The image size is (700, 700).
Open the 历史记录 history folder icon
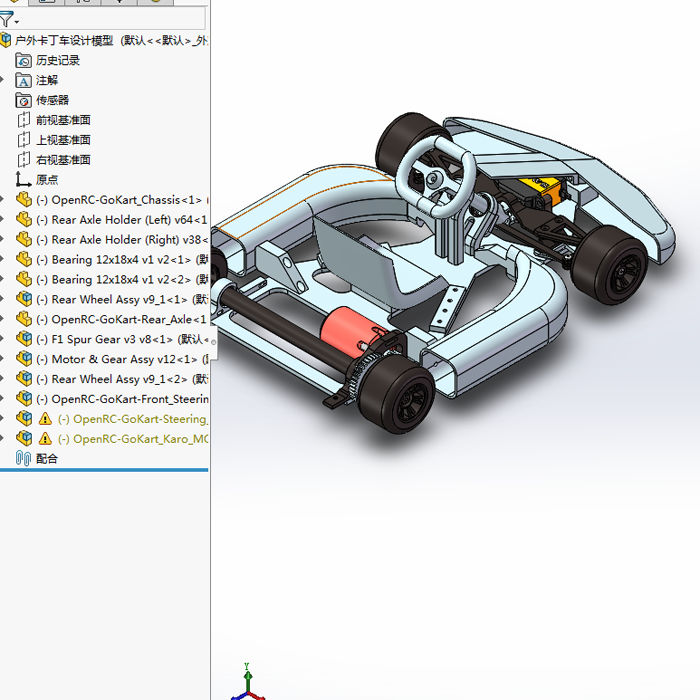click(23, 60)
